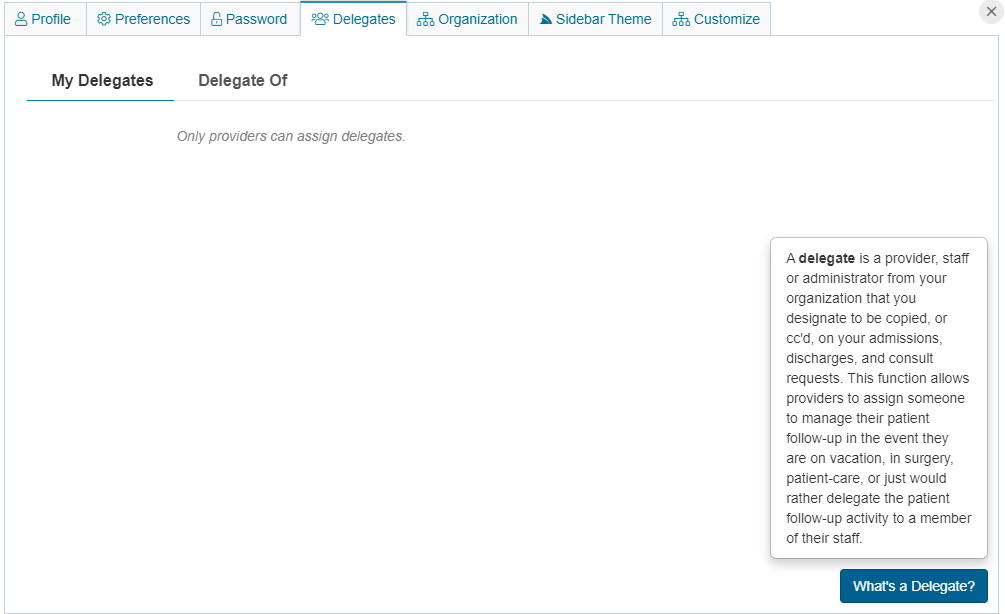
Task: Open the Profile tab
Action: pyautogui.click(x=51, y=19)
